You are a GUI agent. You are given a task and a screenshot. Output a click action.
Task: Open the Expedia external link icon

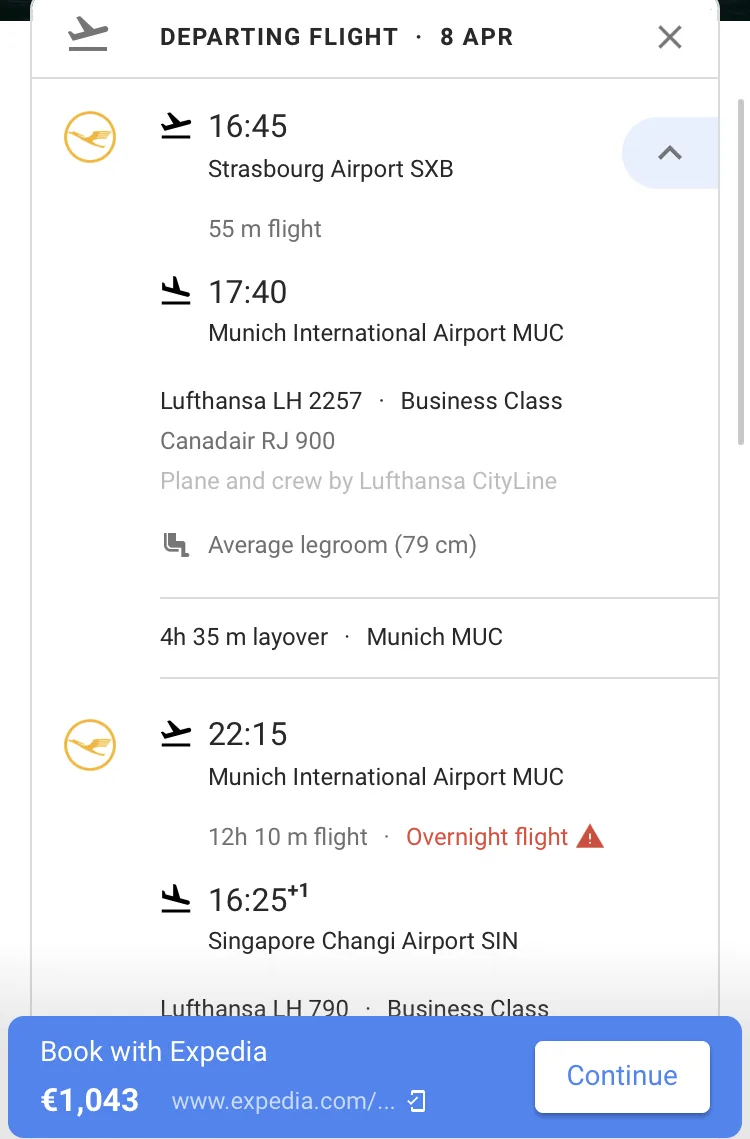(416, 1101)
